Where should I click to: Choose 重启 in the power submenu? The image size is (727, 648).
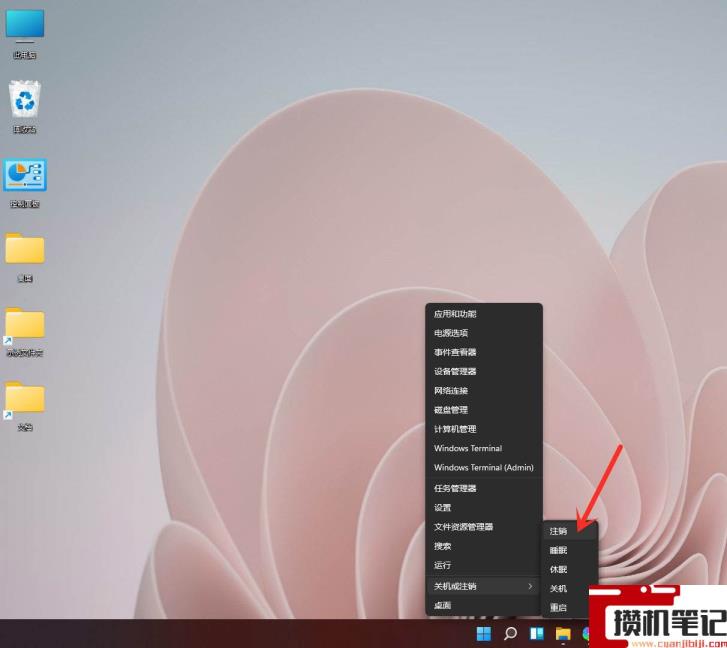click(567, 607)
